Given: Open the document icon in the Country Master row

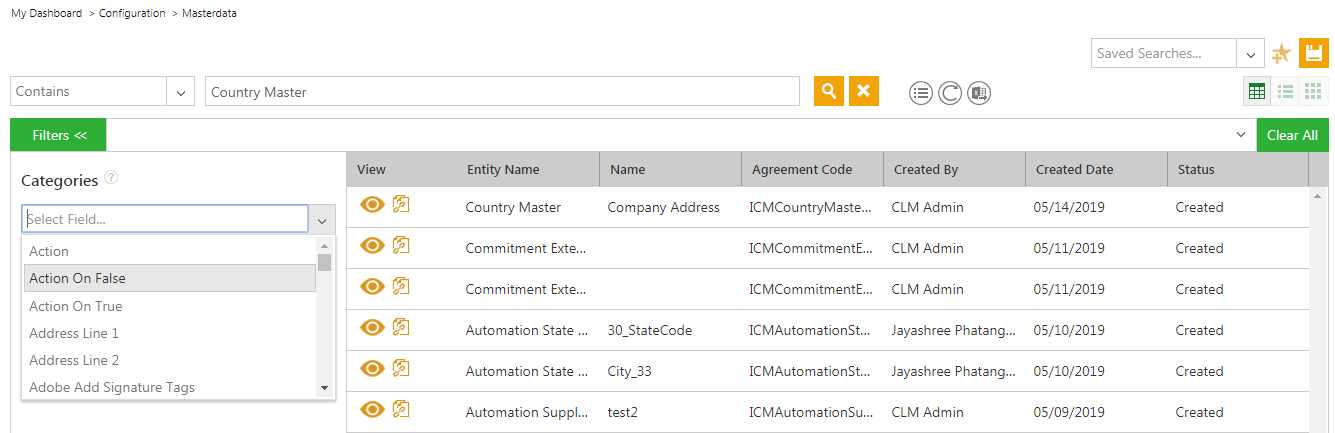Looking at the screenshot, I should coord(401,204).
